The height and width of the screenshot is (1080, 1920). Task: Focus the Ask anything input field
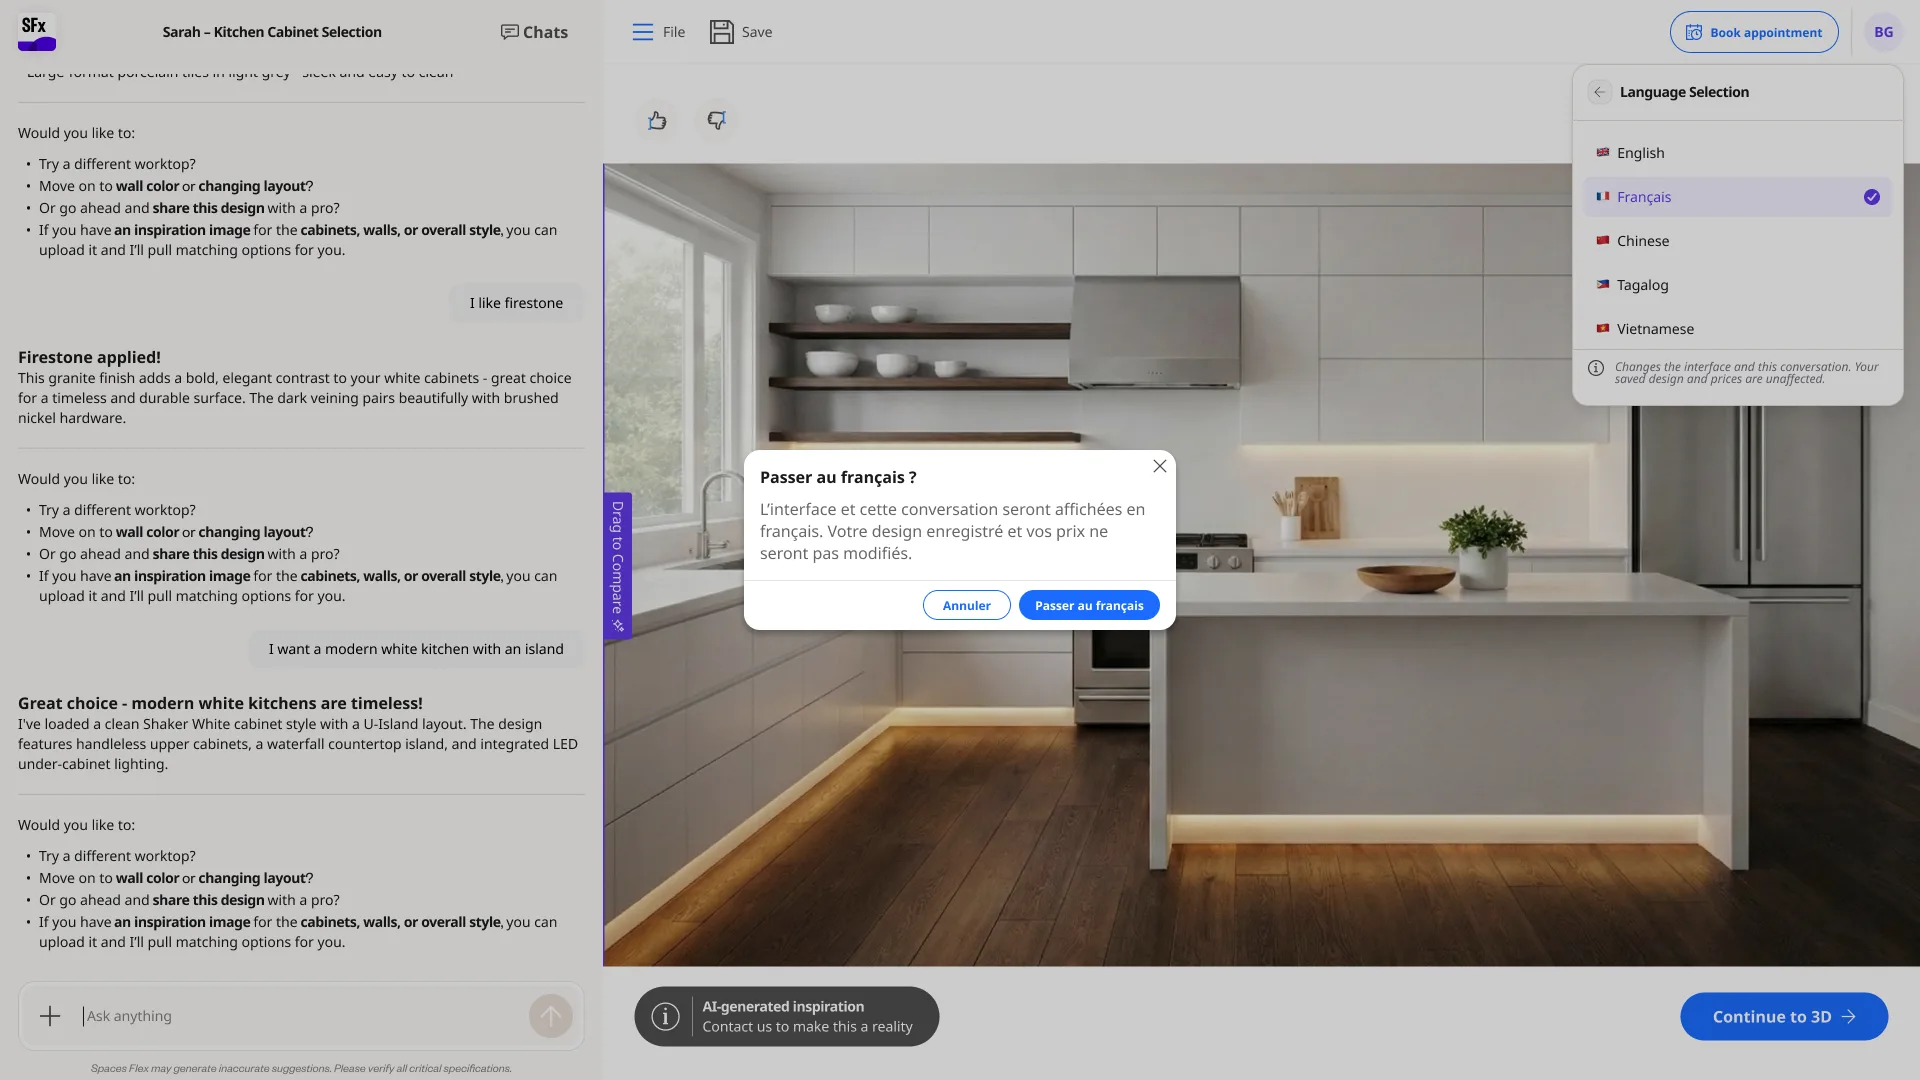coord(300,1016)
